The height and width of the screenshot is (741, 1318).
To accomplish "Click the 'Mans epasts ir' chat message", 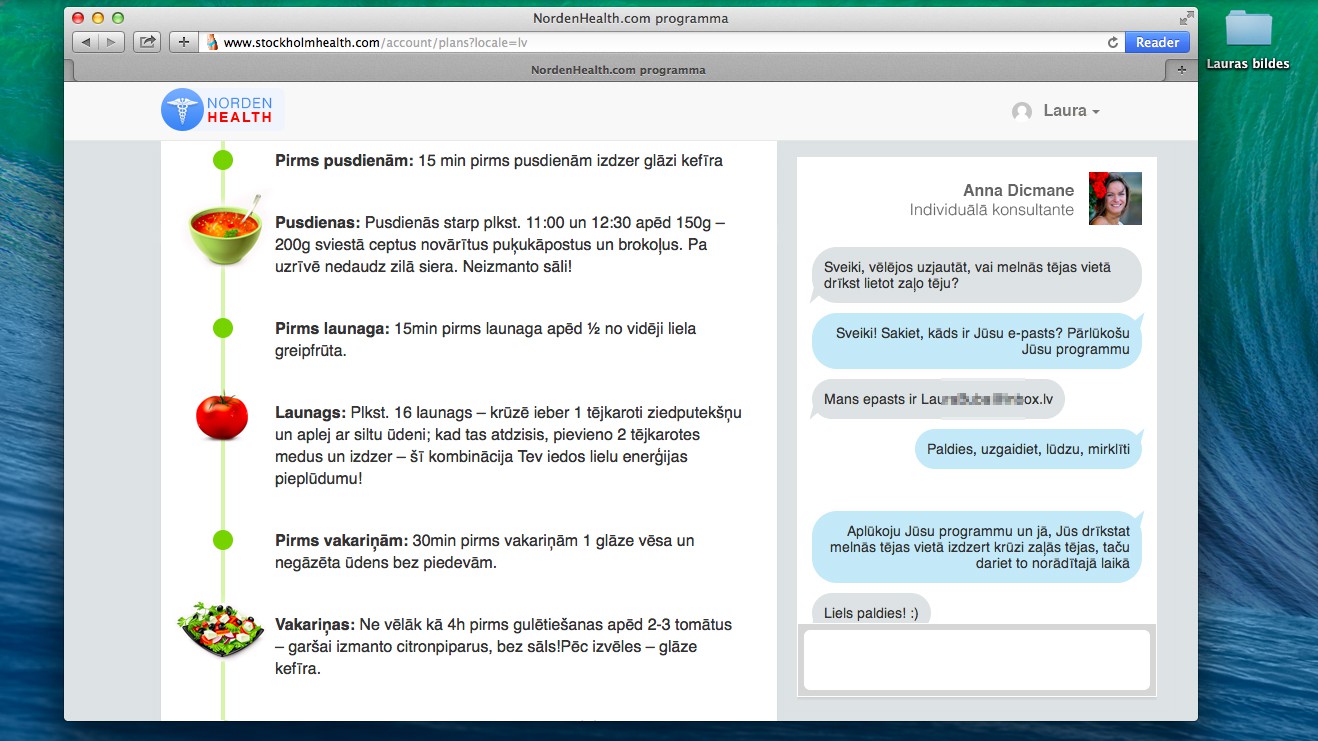I will [x=938, y=399].
